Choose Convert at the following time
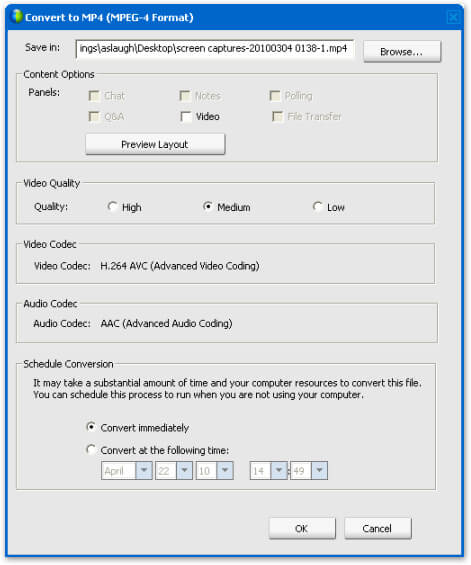 91,450
